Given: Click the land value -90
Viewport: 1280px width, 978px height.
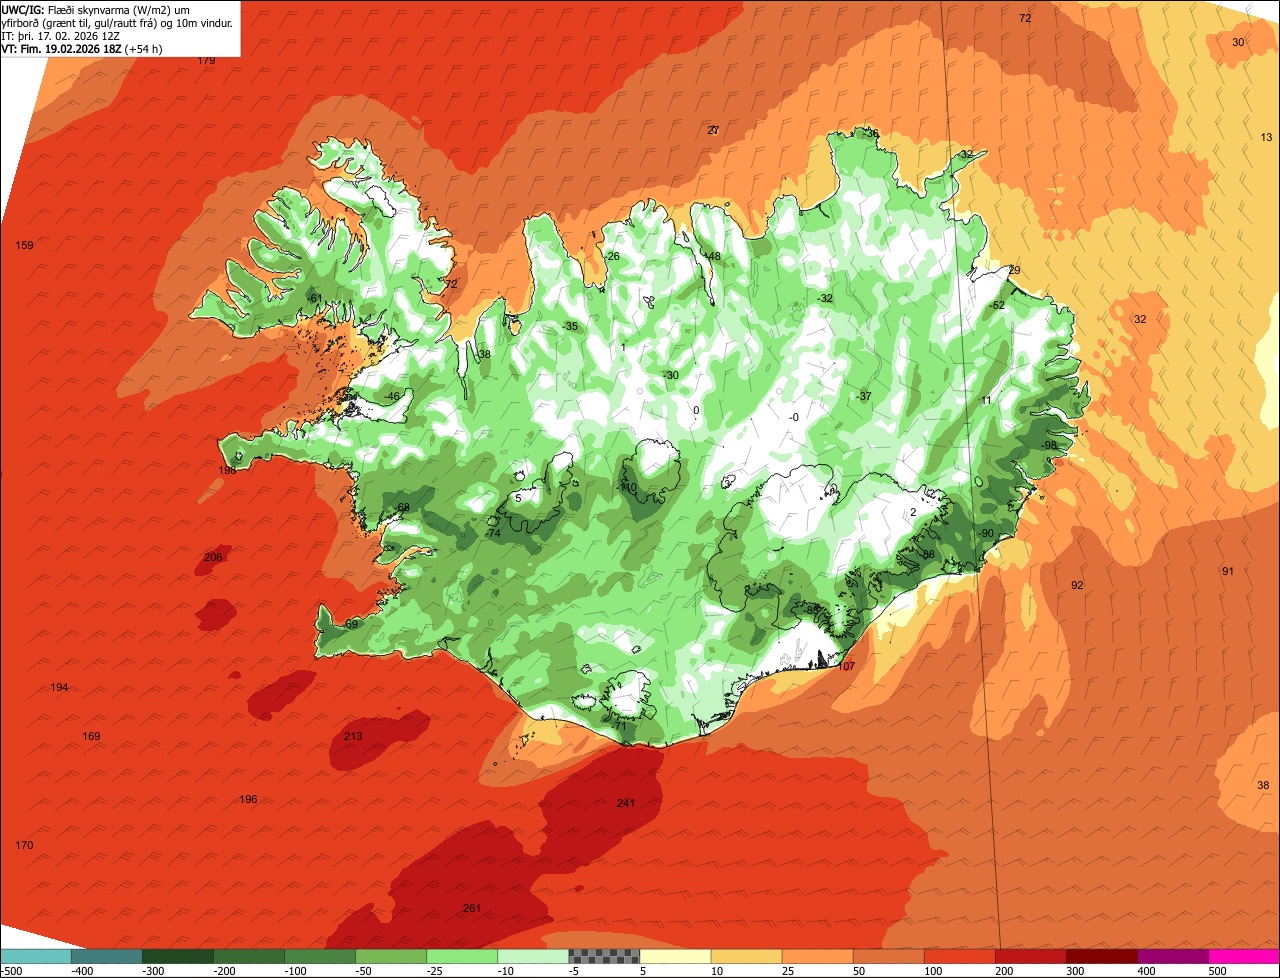Looking at the screenshot, I should click(986, 534).
